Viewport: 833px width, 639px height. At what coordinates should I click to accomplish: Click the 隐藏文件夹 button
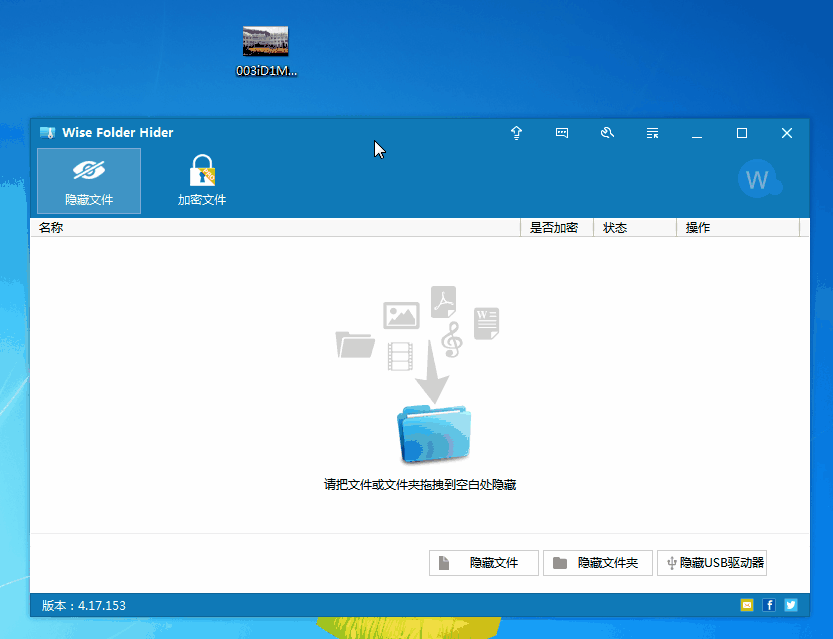coord(598,563)
